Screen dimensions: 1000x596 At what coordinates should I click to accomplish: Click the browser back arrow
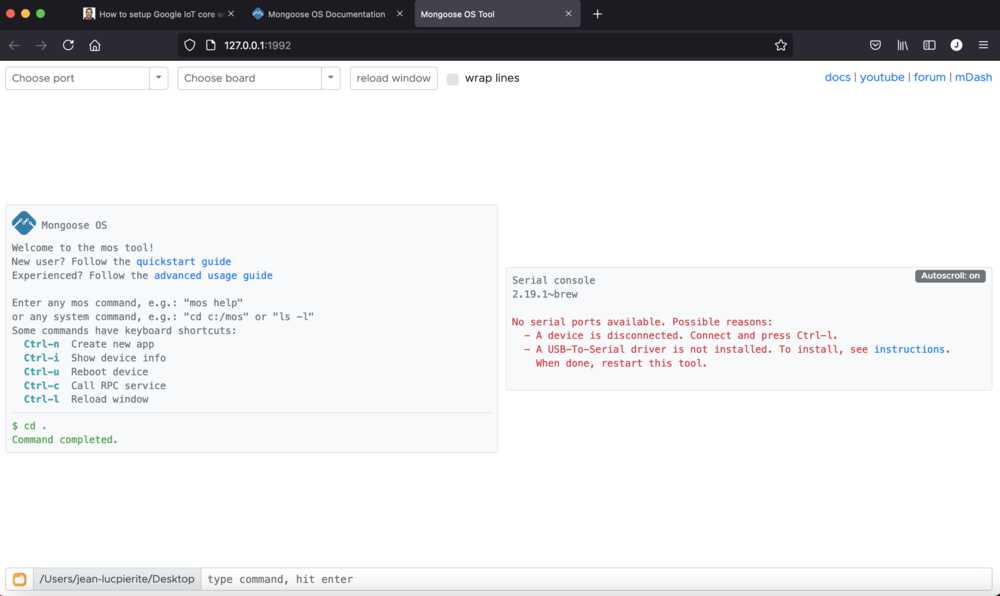[x=15, y=45]
